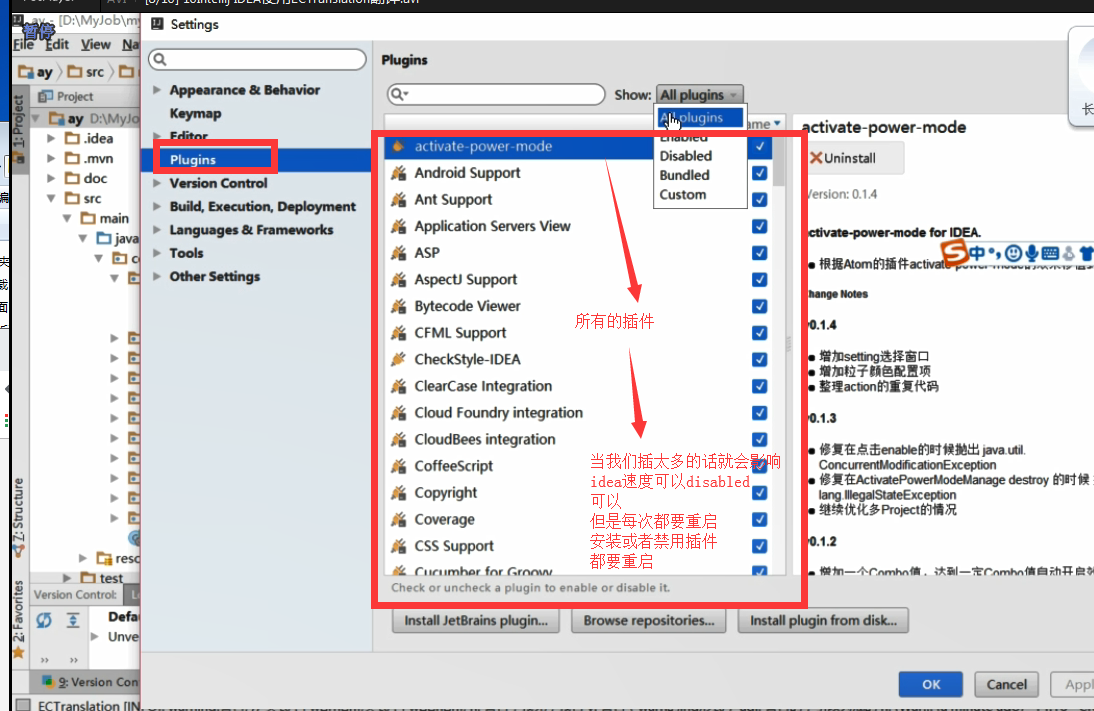This screenshot has width=1094, height=711.
Task: Click the Coverage plugin icon
Action: [x=398, y=520]
